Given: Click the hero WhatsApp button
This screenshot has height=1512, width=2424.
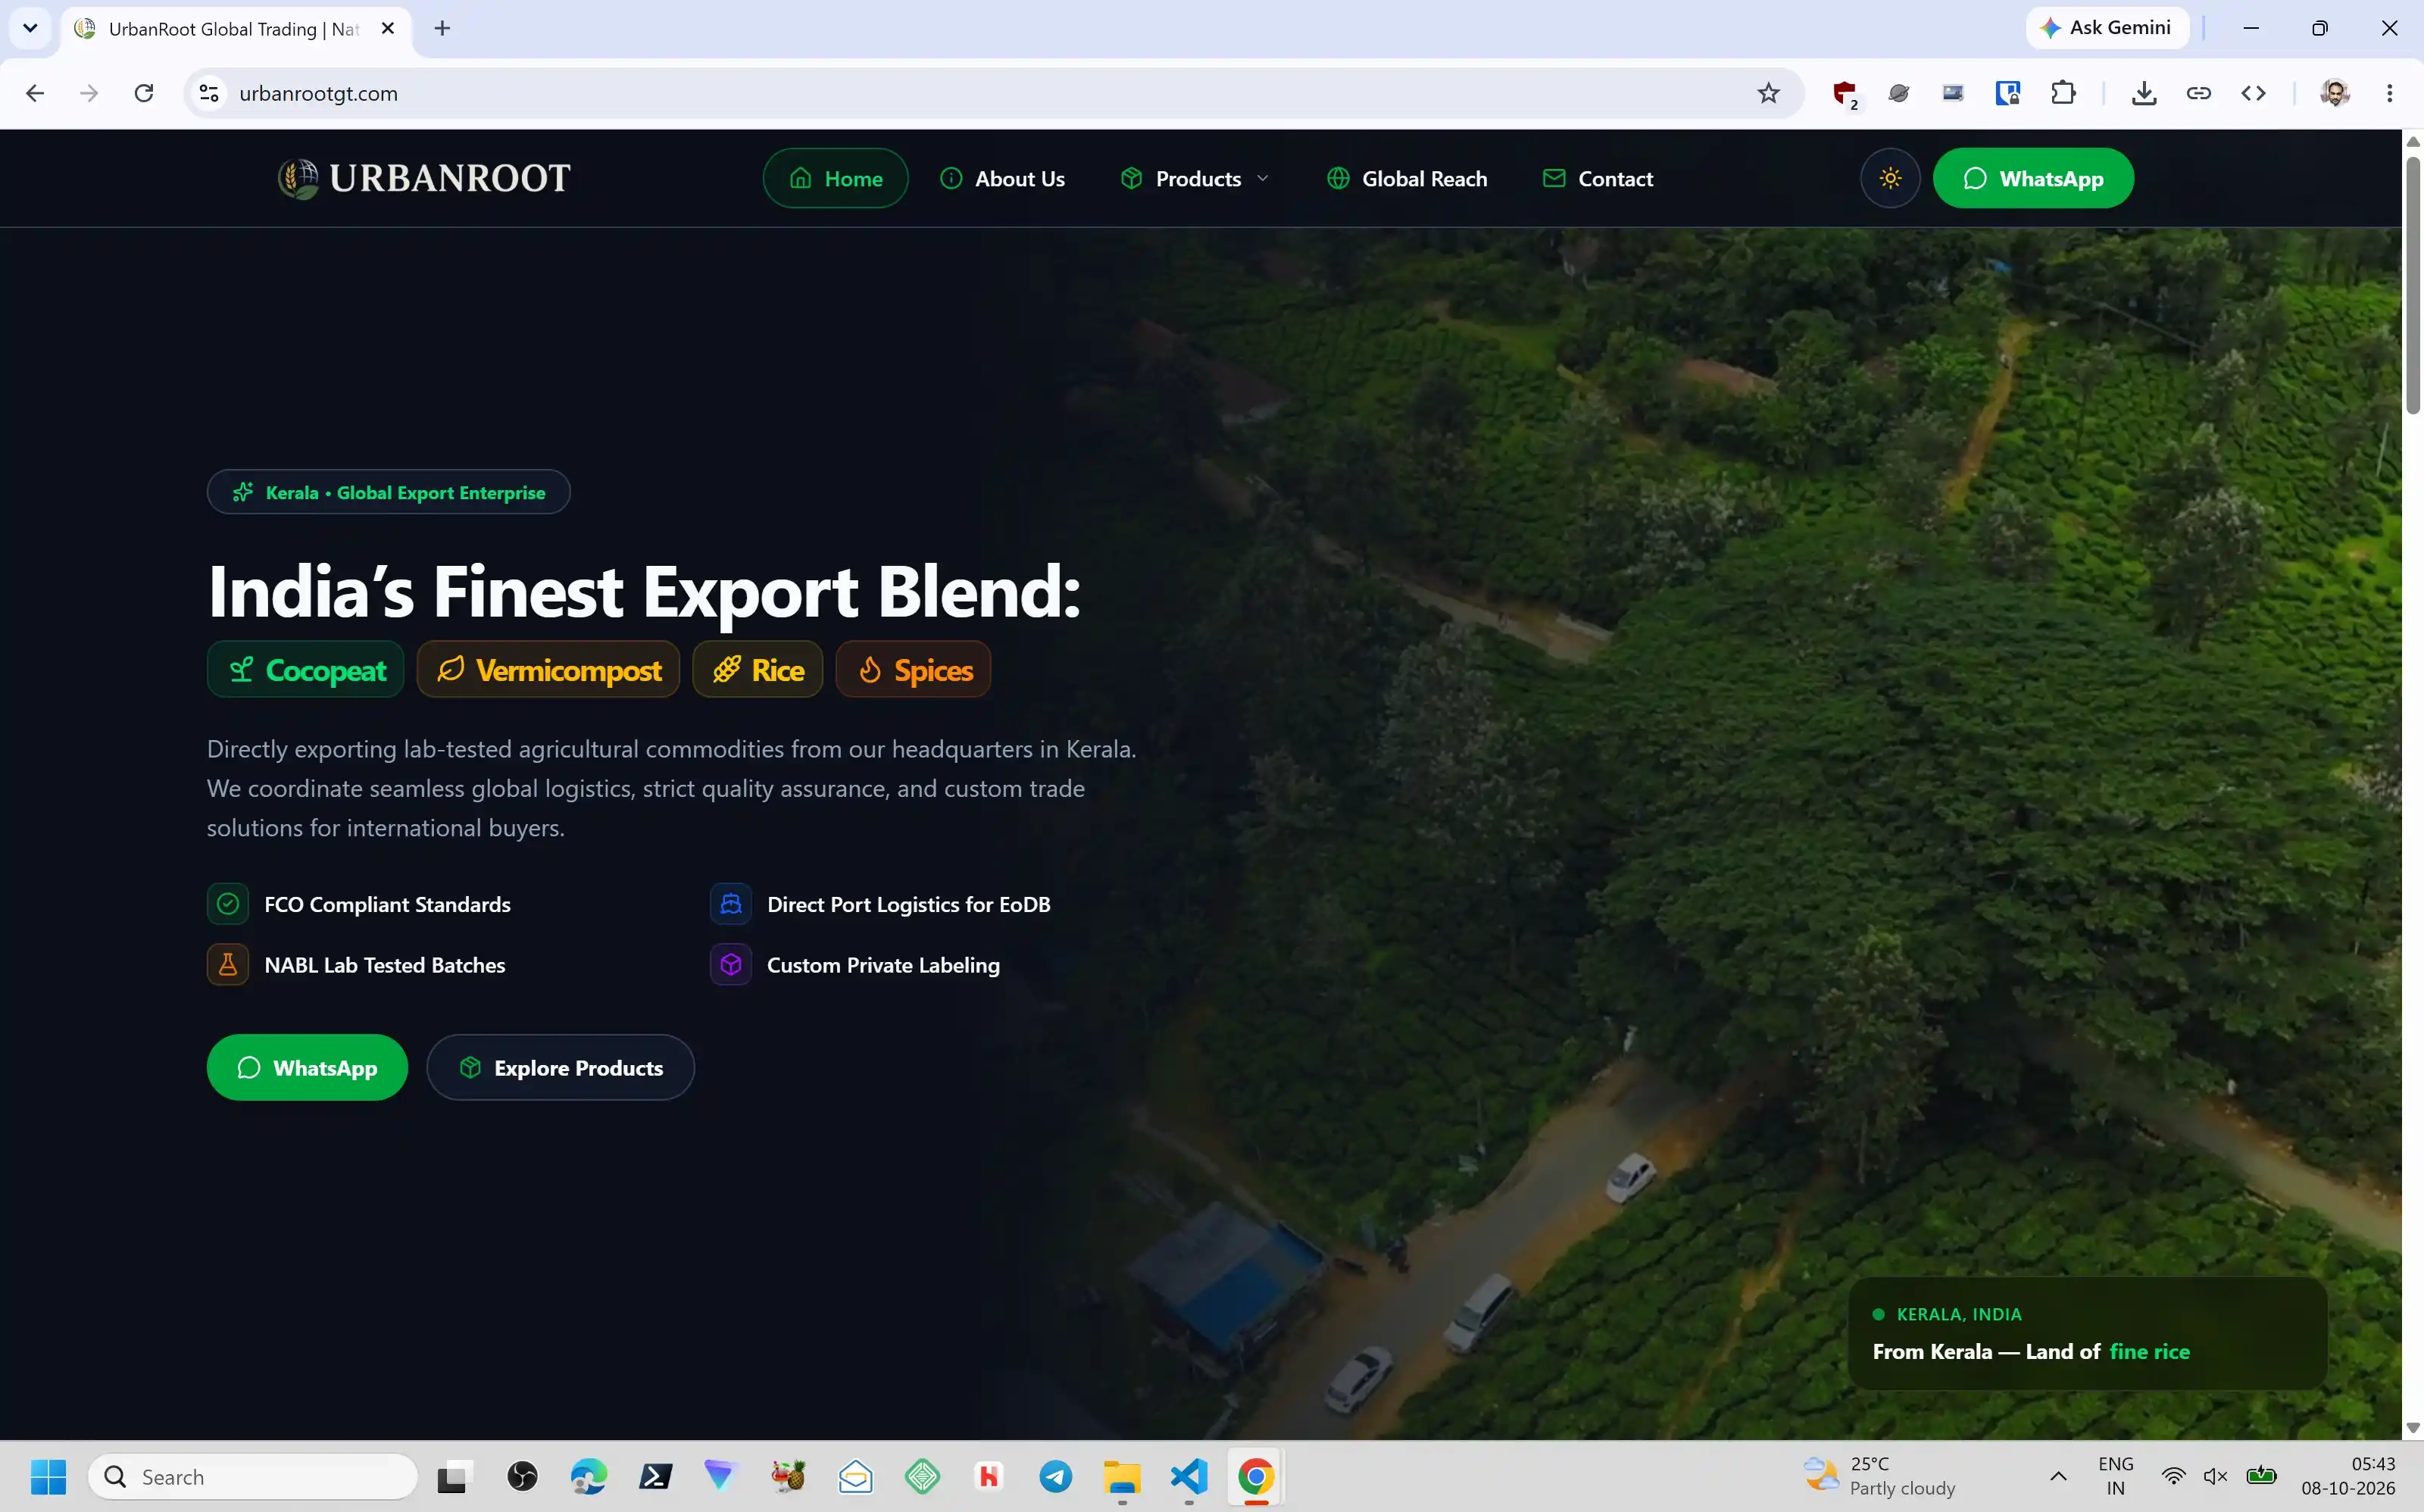Looking at the screenshot, I should tap(307, 1067).
